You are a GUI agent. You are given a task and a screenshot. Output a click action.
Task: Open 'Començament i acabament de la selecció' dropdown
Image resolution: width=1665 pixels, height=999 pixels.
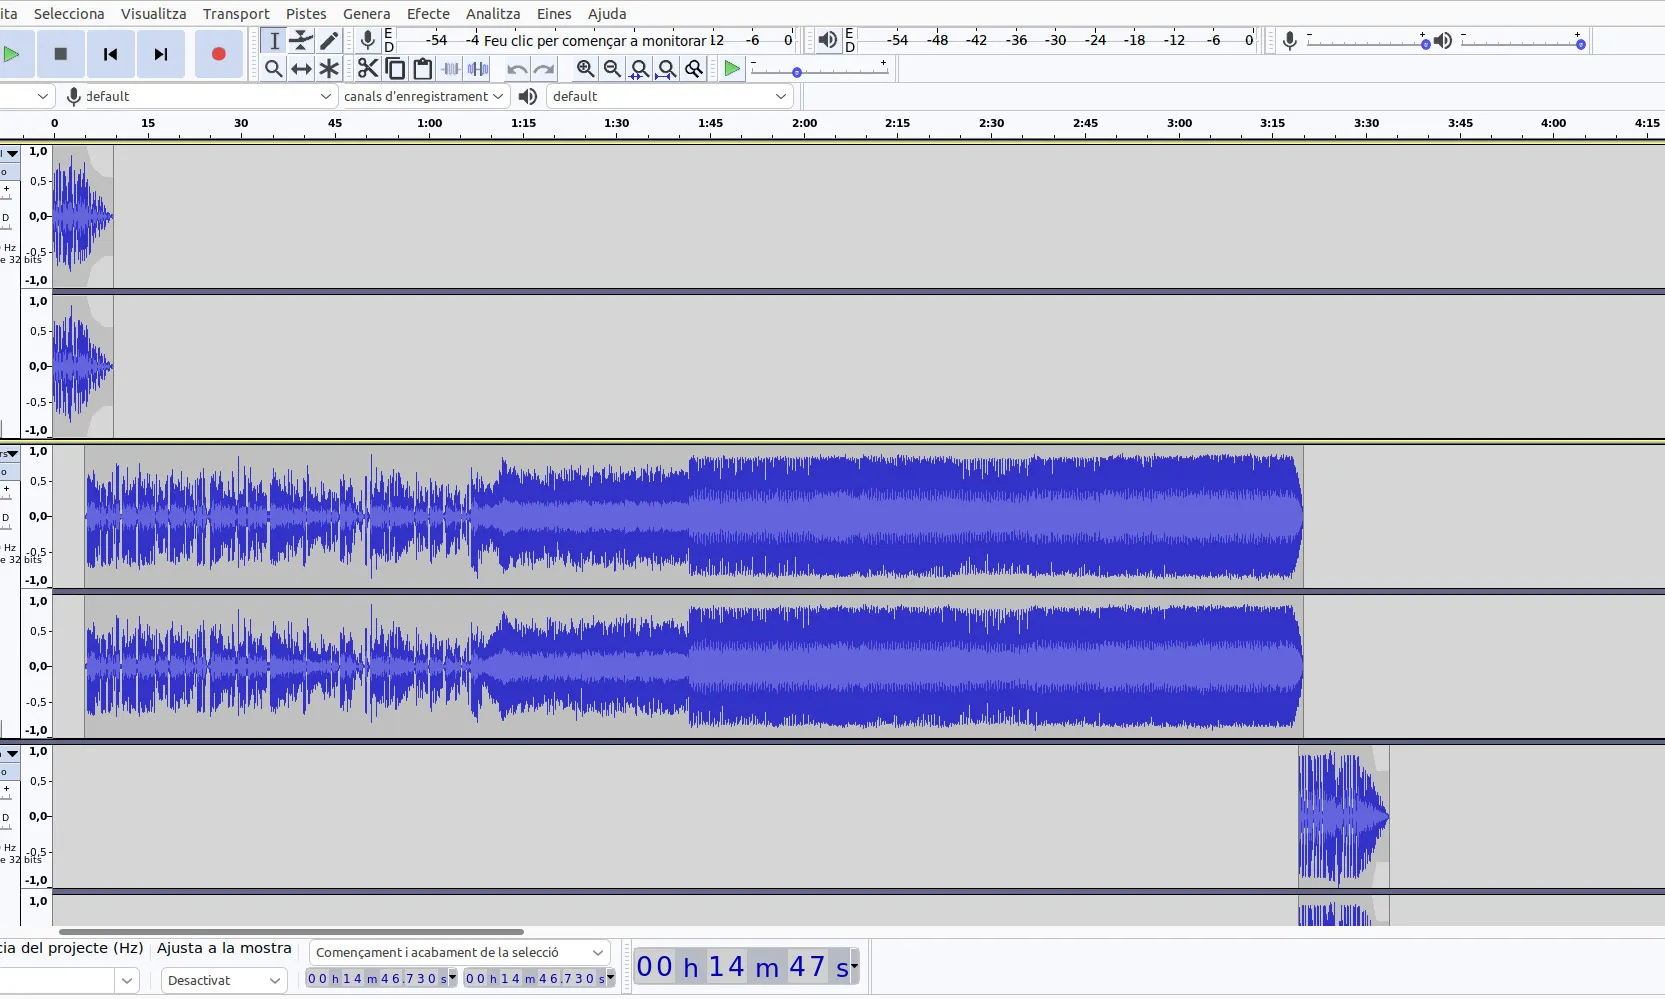(459, 952)
